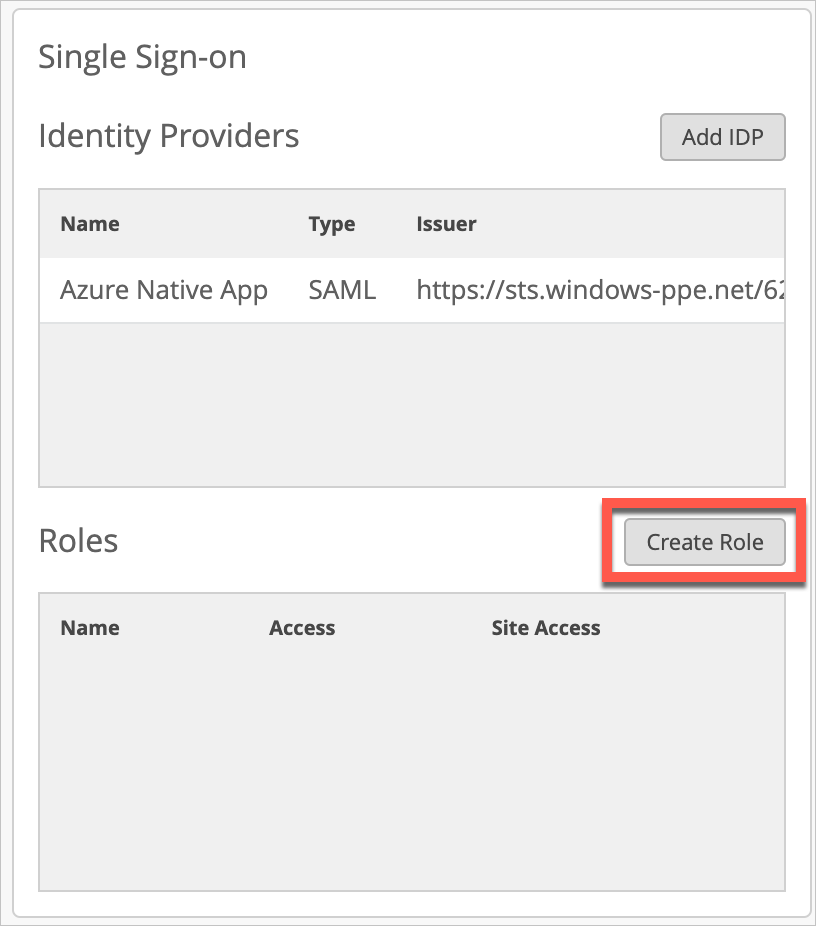Click the Name column header in Roles table
This screenshot has width=816, height=926.
[x=89, y=628]
